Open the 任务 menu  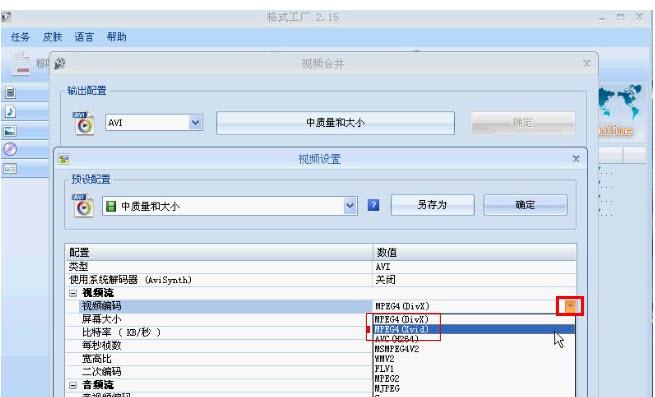pyautogui.click(x=20, y=37)
